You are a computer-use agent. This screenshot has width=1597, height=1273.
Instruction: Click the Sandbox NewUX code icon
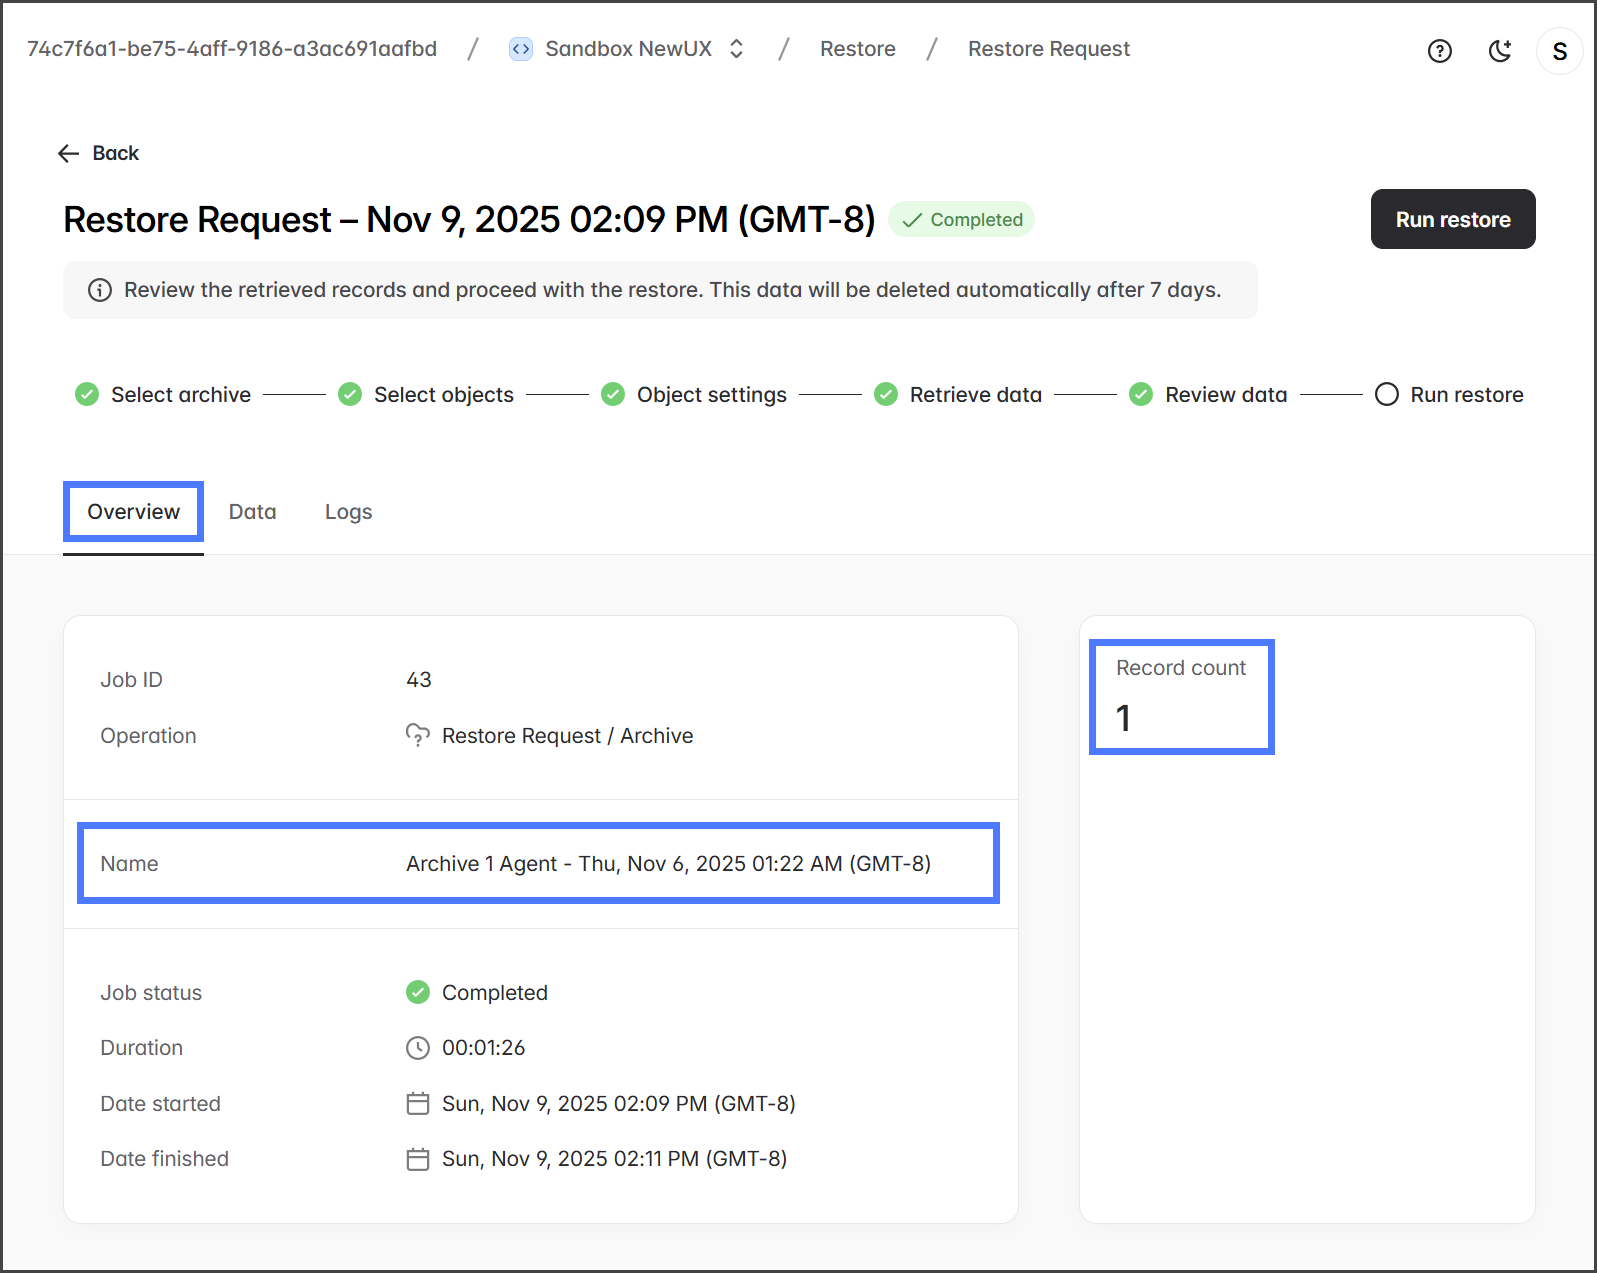(x=521, y=49)
